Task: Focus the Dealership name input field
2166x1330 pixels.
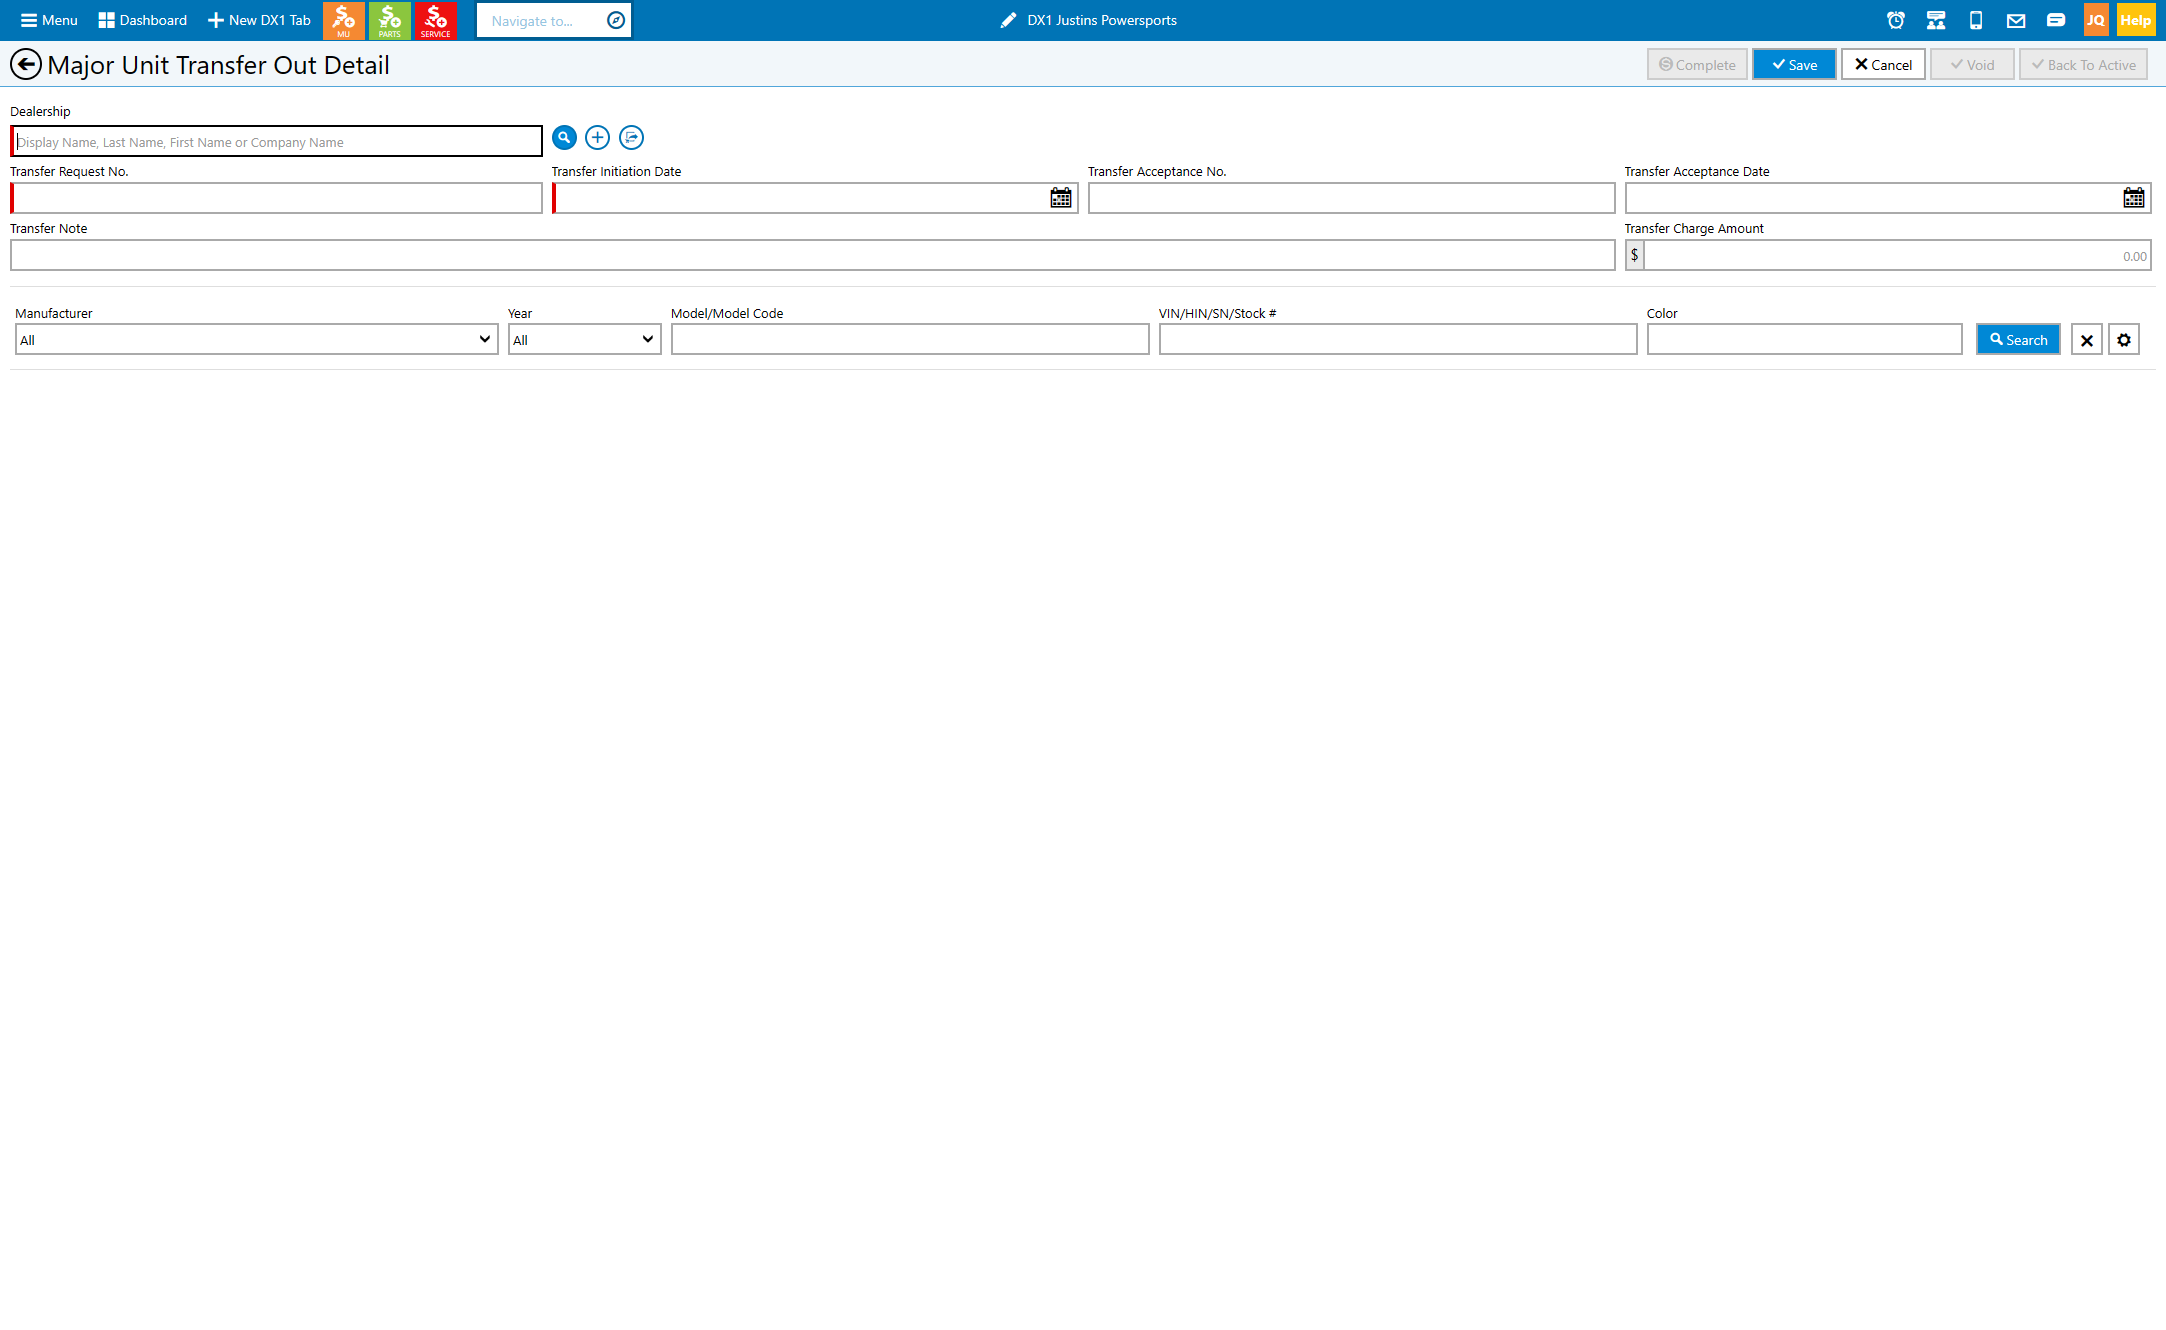Action: tap(277, 141)
